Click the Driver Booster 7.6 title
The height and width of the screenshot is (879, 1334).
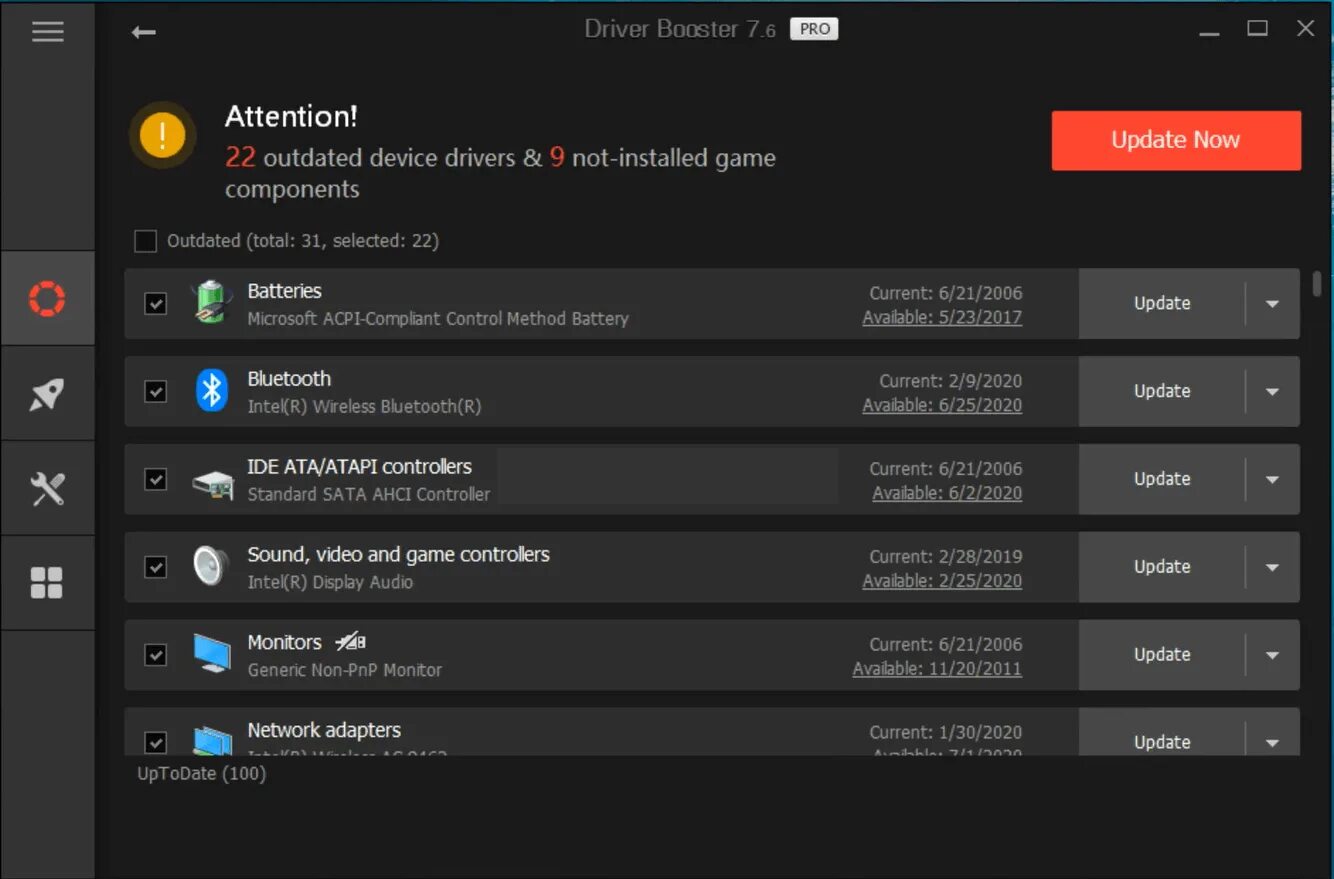[680, 30]
